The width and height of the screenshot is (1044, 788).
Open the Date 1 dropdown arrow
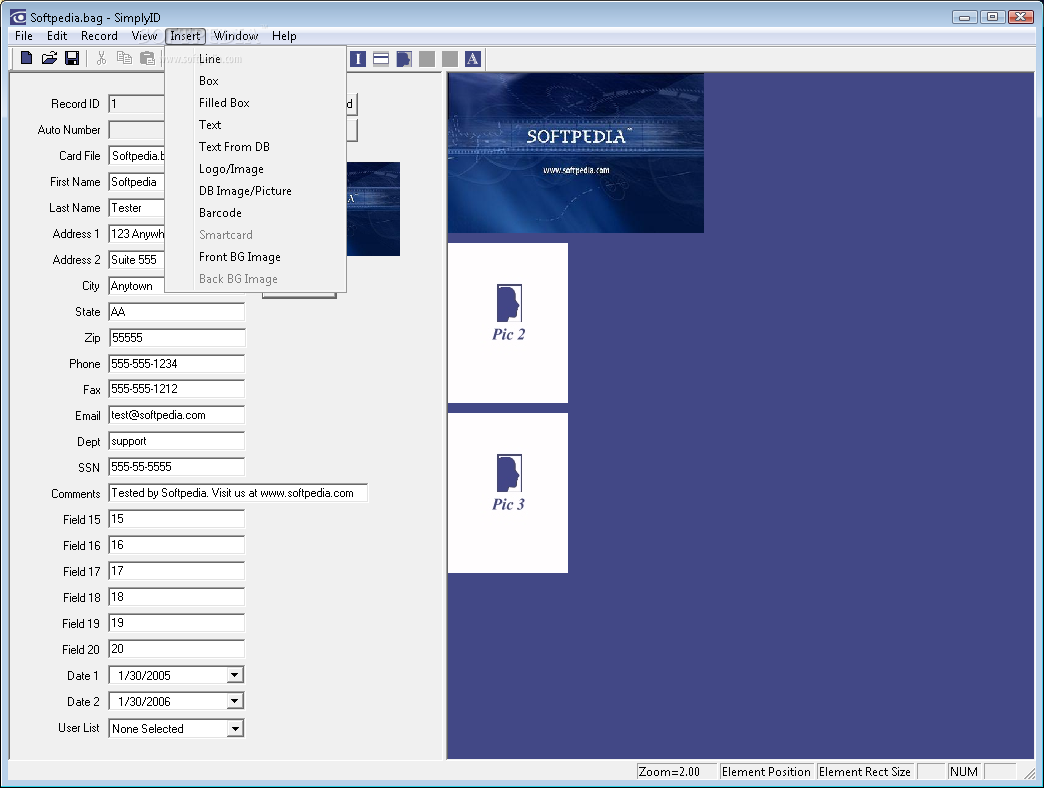(x=234, y=675)
